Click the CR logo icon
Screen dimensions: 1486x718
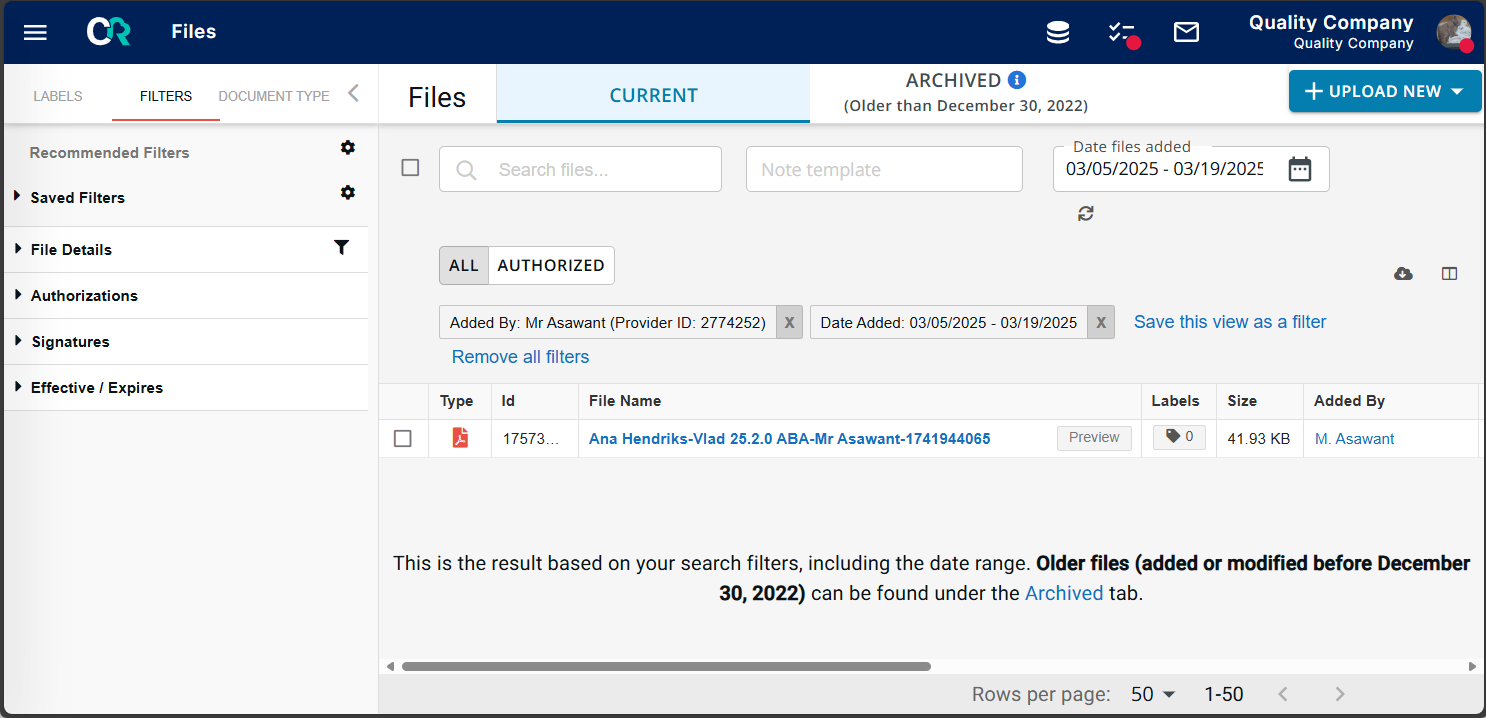[x=109, y=32]
